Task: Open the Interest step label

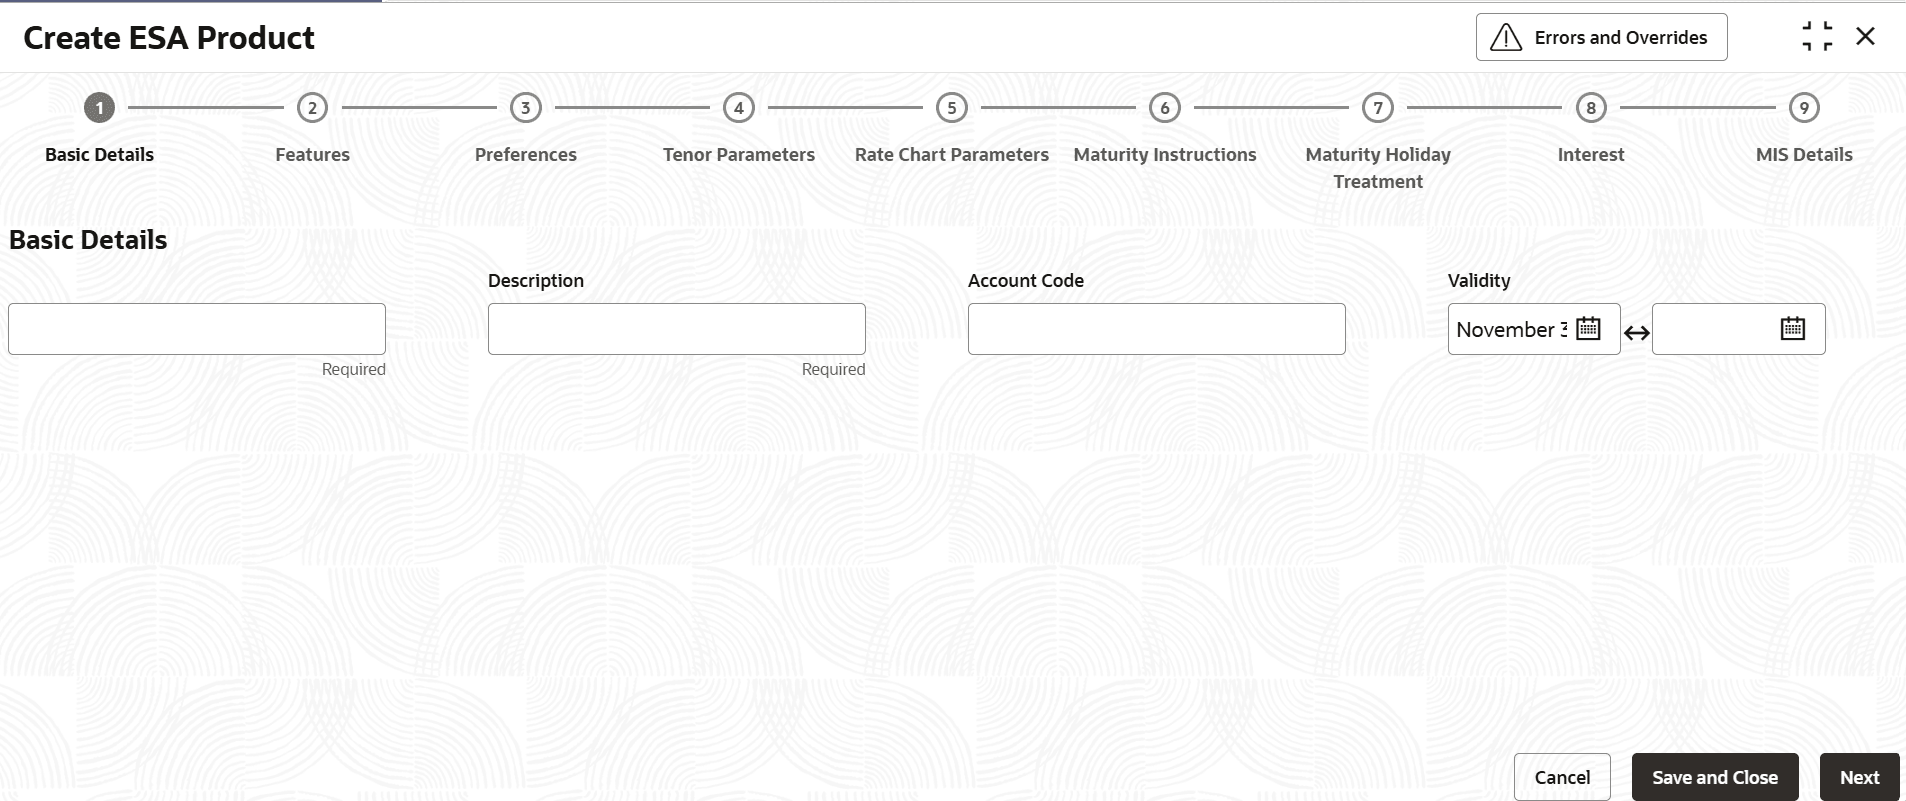Action: (1590, 155)
